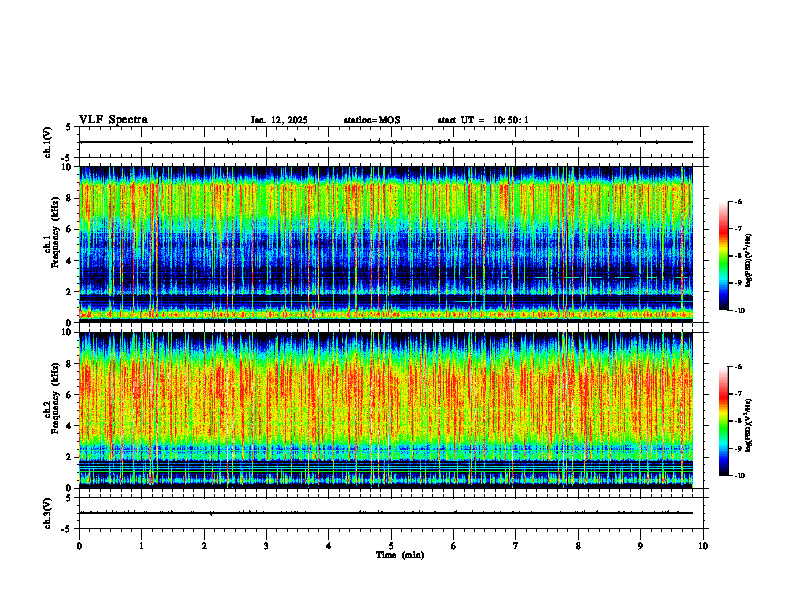Viewport: 792px width, 612px height.
Task: Click the ch.1 "Frequency (kHz)" axis label
Action: (55, 232)
